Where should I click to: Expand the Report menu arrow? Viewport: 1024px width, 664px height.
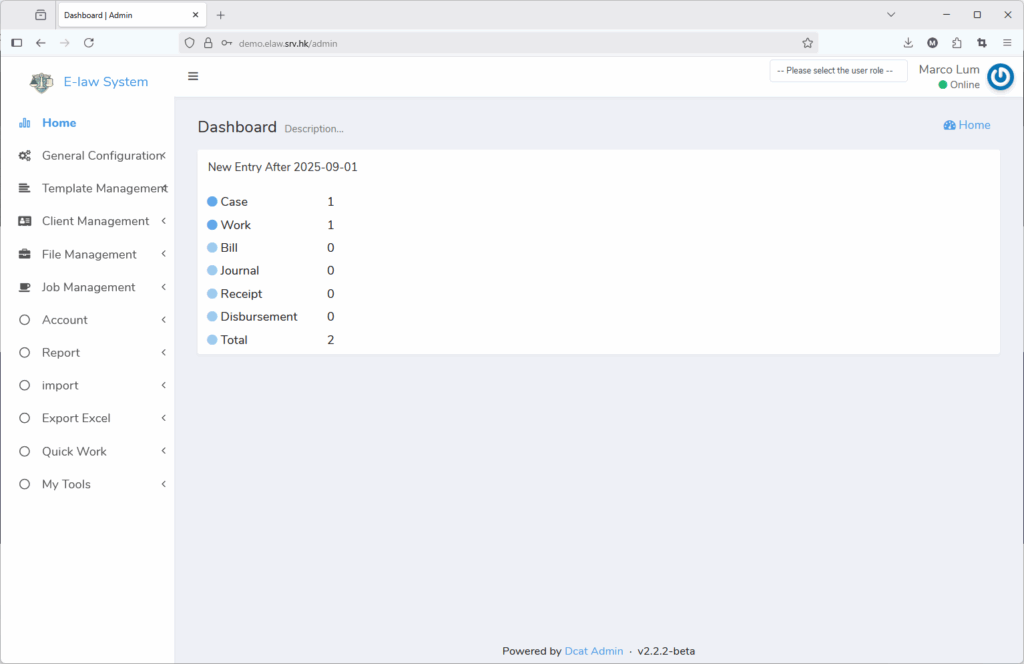point(163,353)
